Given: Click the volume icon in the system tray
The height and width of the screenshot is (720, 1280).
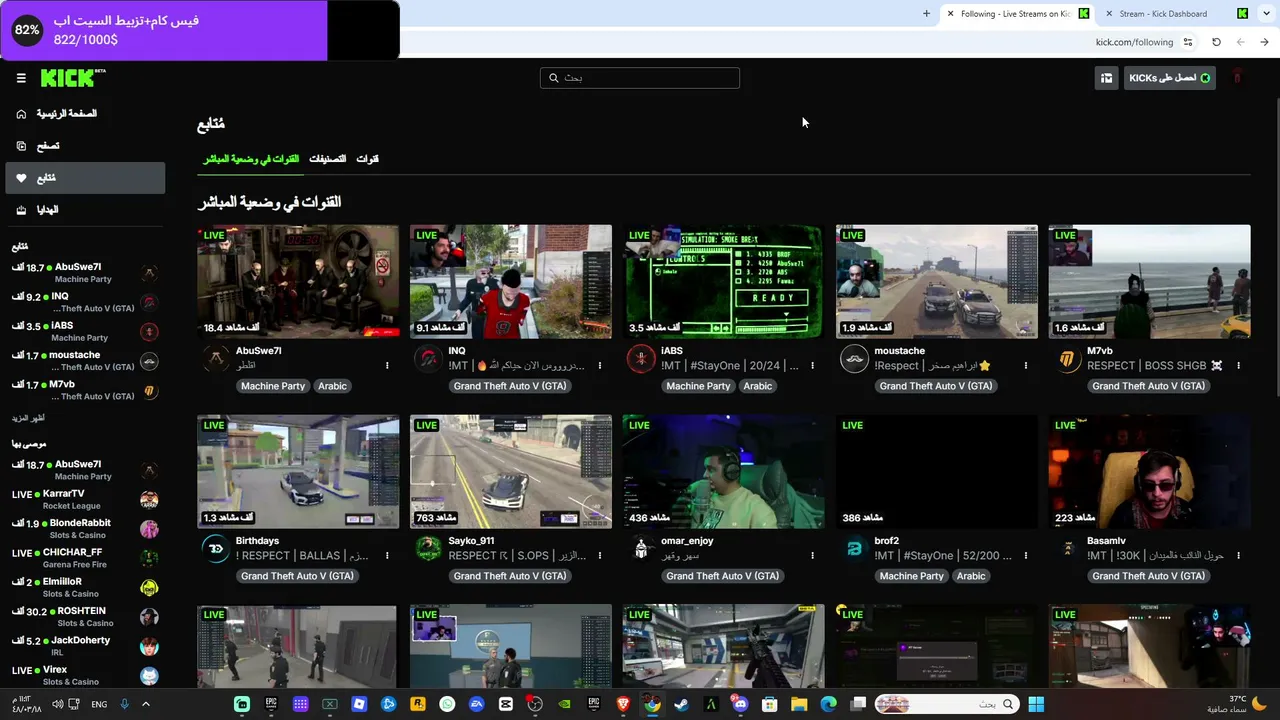Looking at the screenshot, I should pyautogui.click(x=58, y=704).
